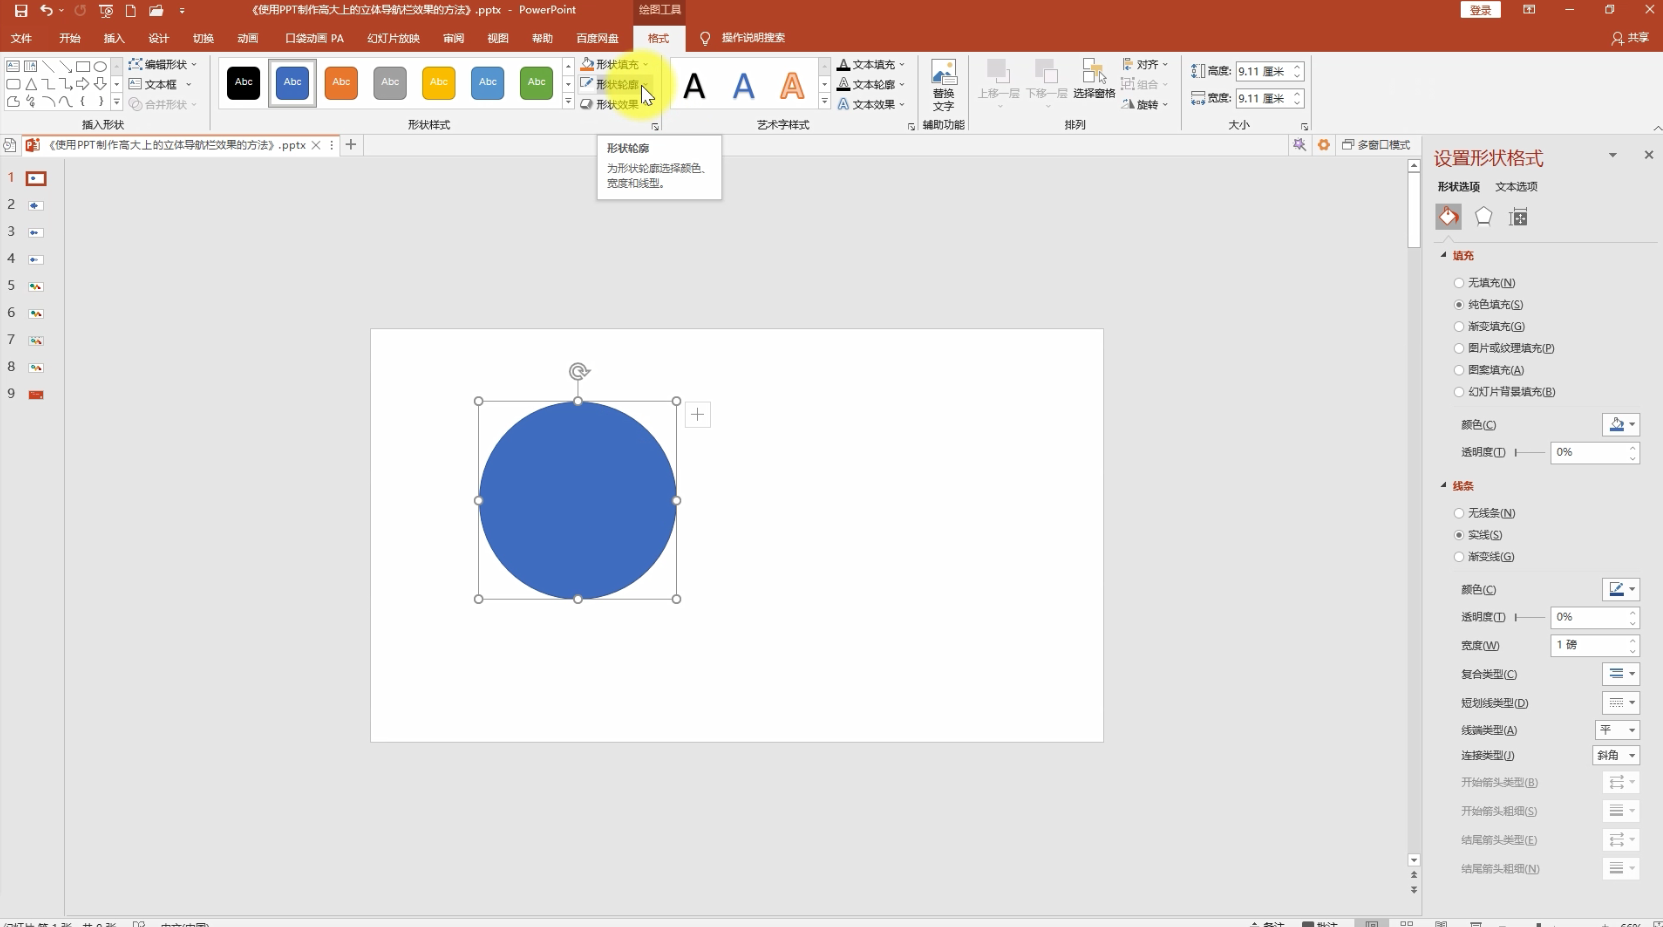
Task: Start slideshow from the quick access toolbar
Action: click(x=106, y=10)
